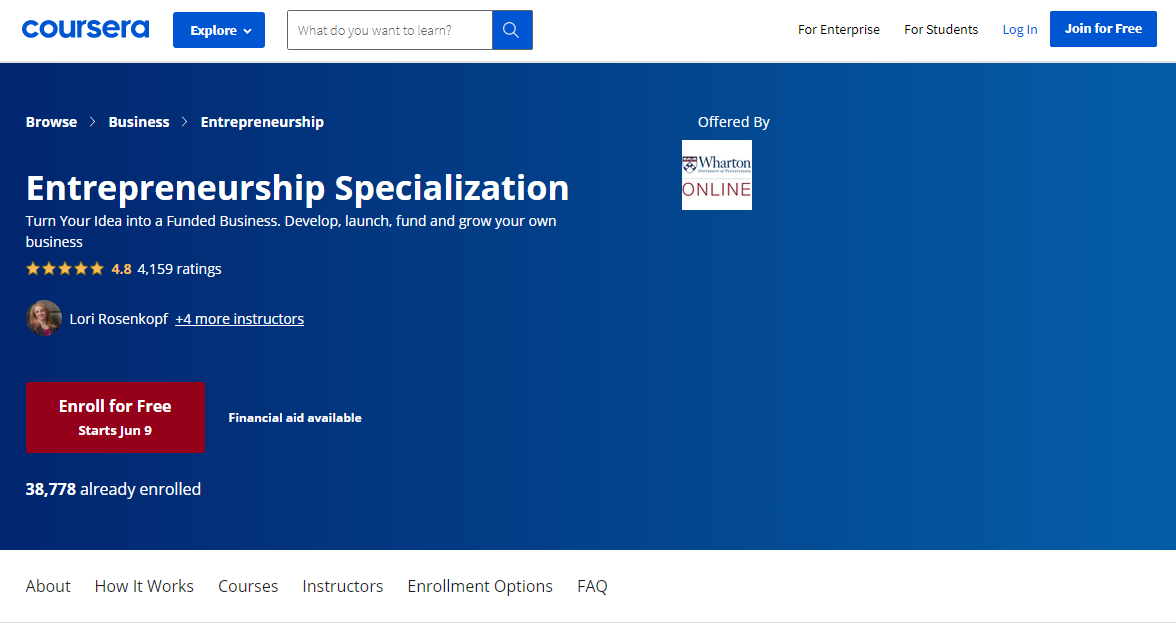
Task: Switch to the Courses tab
Action: [248, 586]
